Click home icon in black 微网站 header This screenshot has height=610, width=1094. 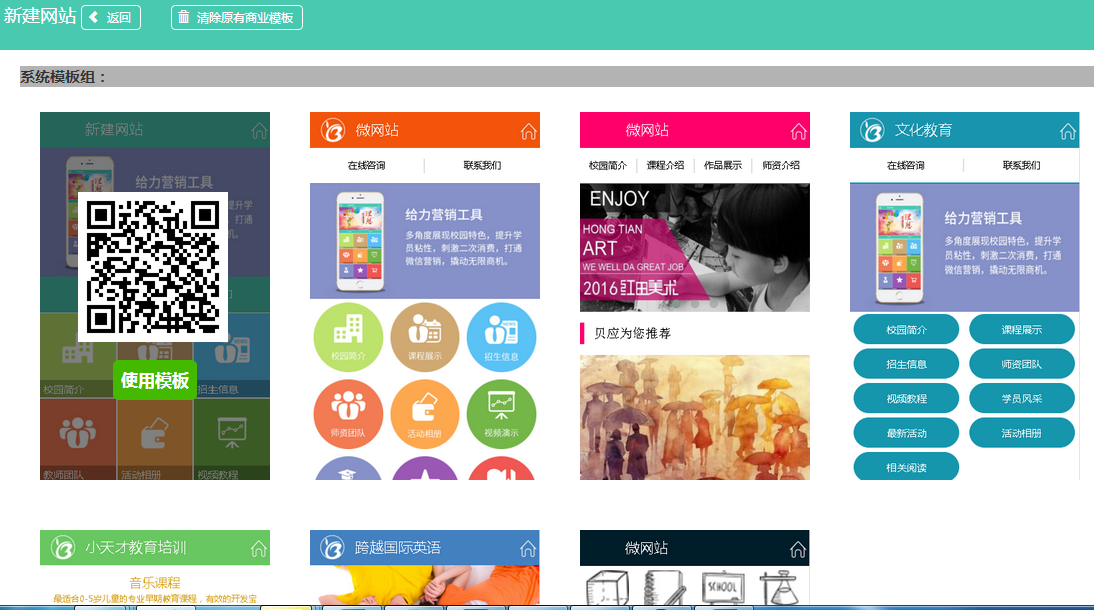point(798,549)
